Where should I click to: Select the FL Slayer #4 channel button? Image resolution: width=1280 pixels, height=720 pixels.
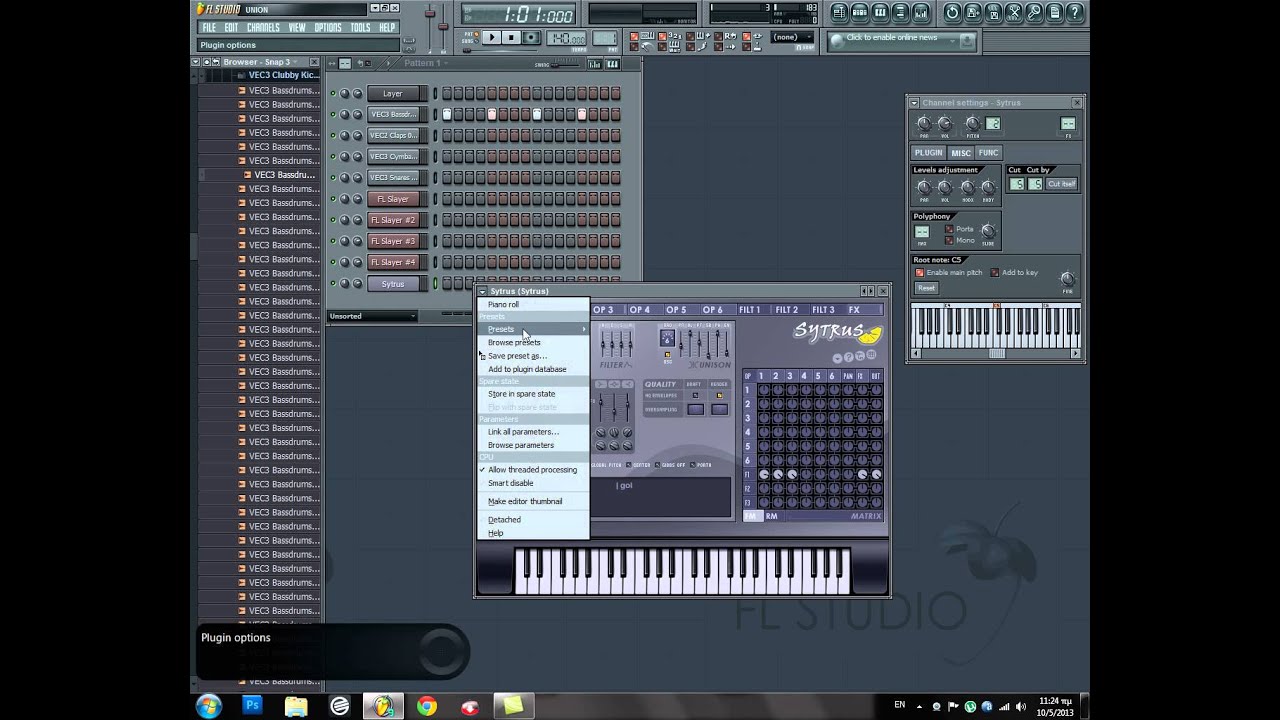[393, 262]
